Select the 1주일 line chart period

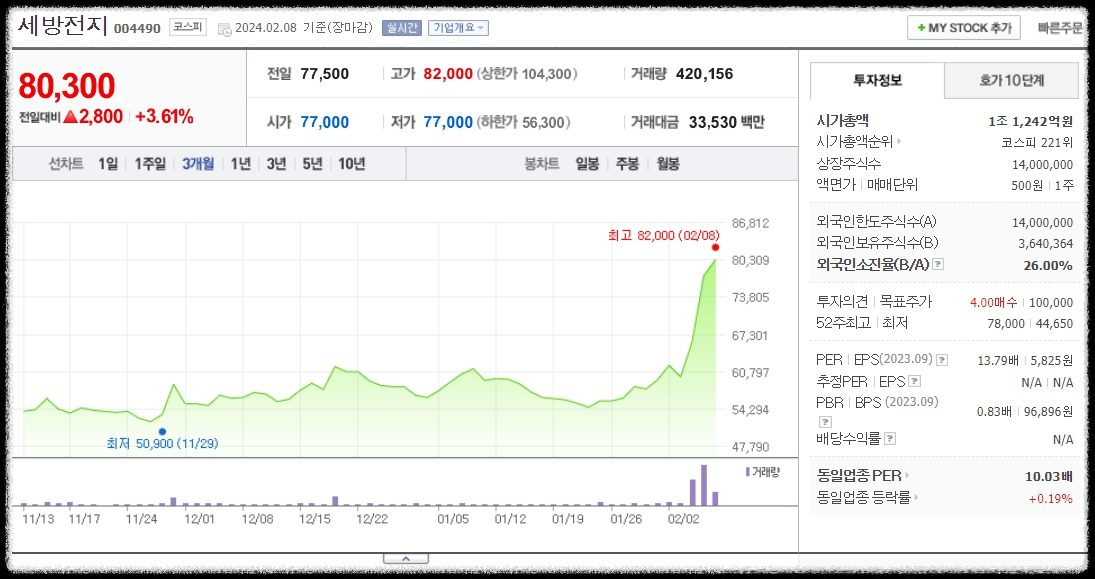[x=150, y=164]
